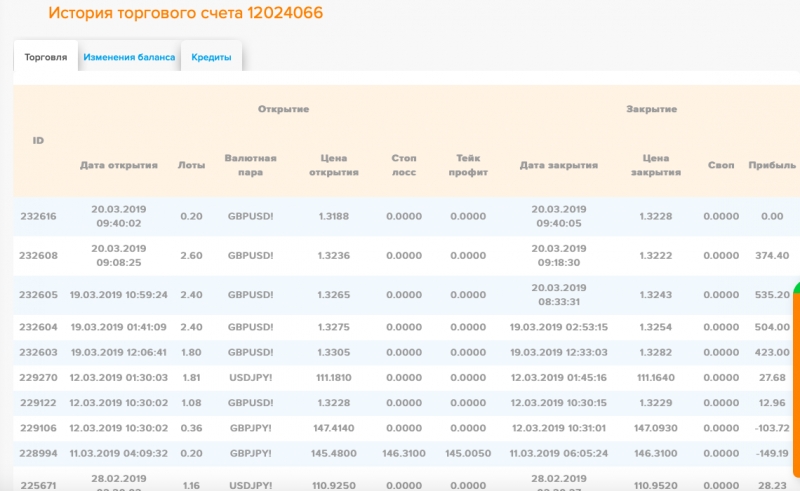Click the Дата закрытия column header

coord(559,165)
